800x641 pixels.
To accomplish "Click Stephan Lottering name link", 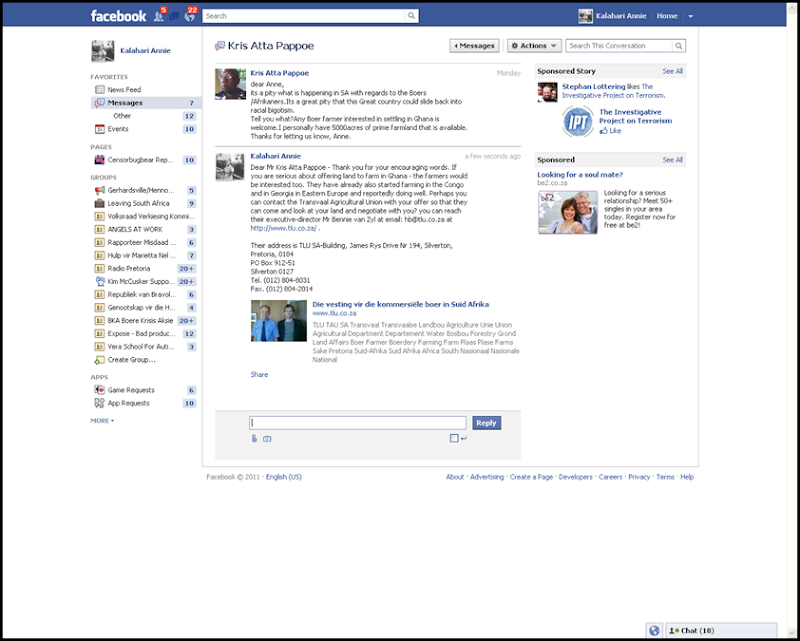I will pyautogui.click(x=593, y=87).
